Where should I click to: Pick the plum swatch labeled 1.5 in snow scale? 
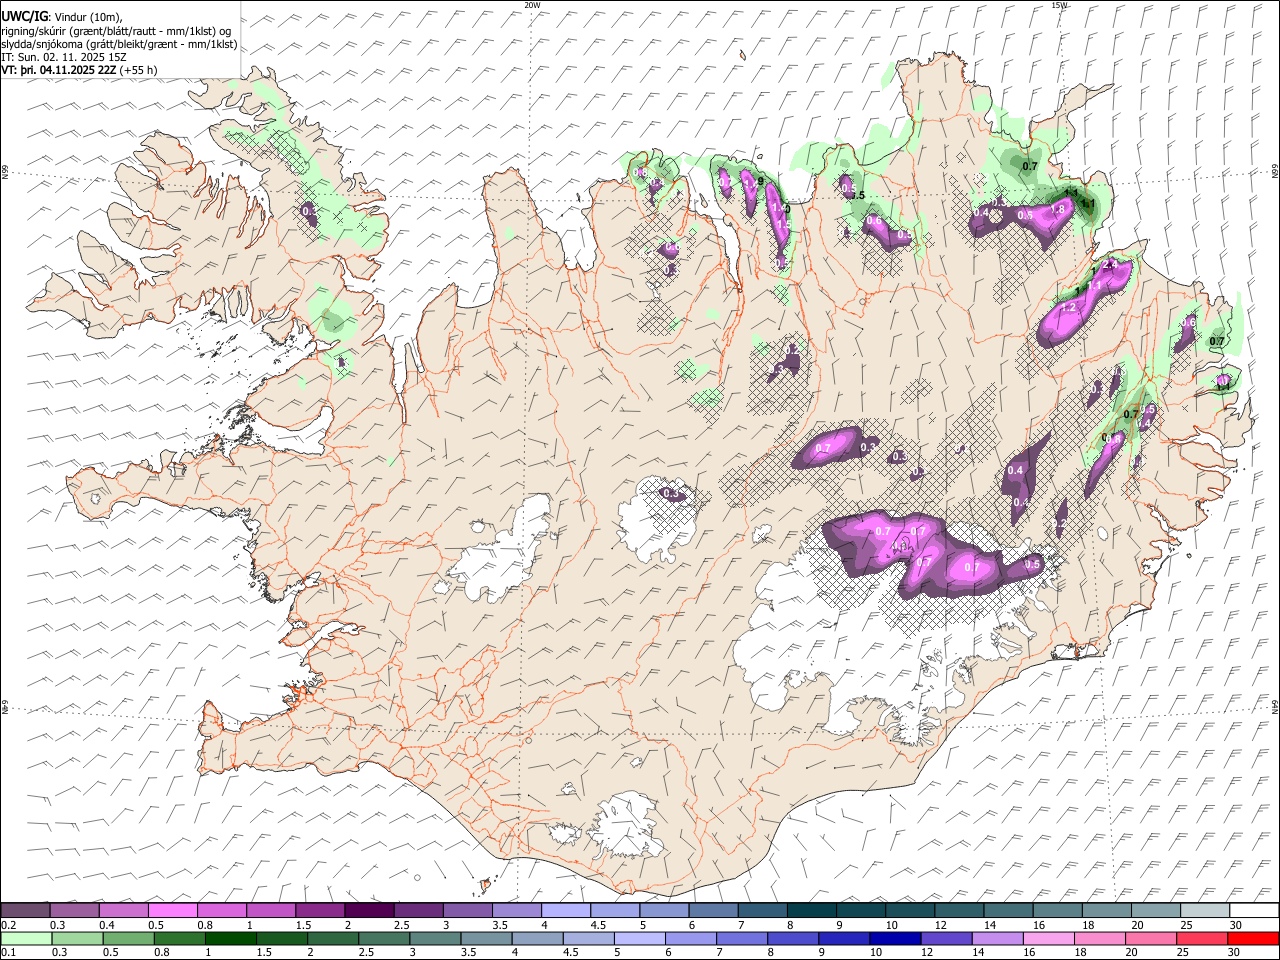point(320,910)
